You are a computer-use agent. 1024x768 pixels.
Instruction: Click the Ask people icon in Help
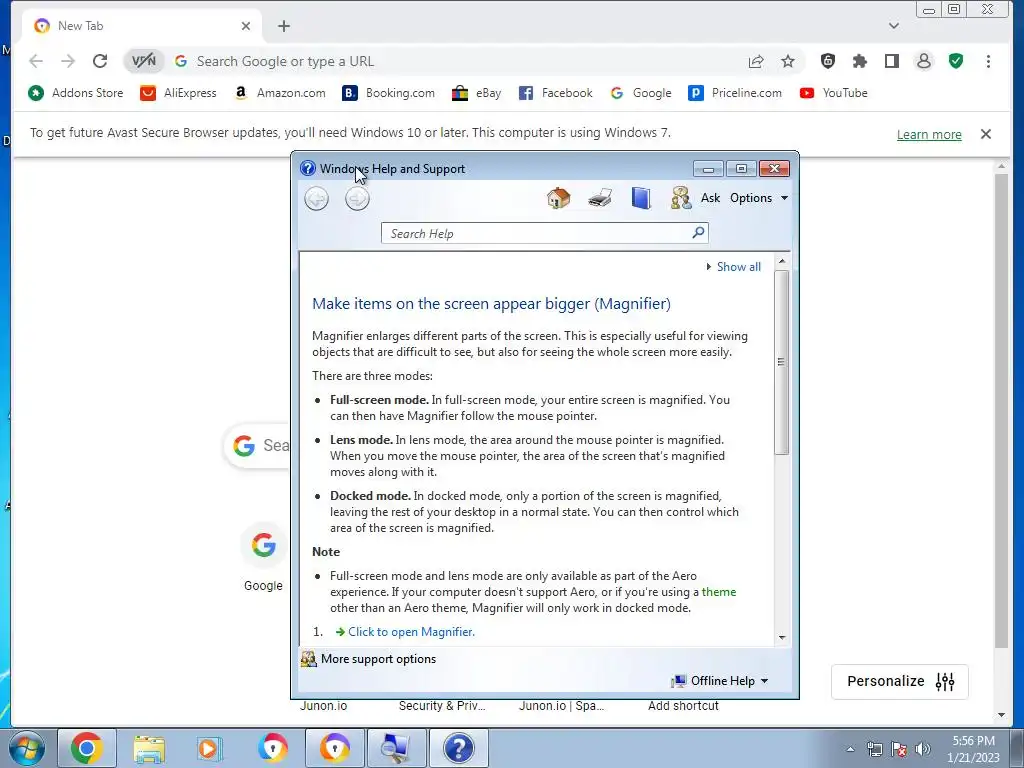point(680,198)
